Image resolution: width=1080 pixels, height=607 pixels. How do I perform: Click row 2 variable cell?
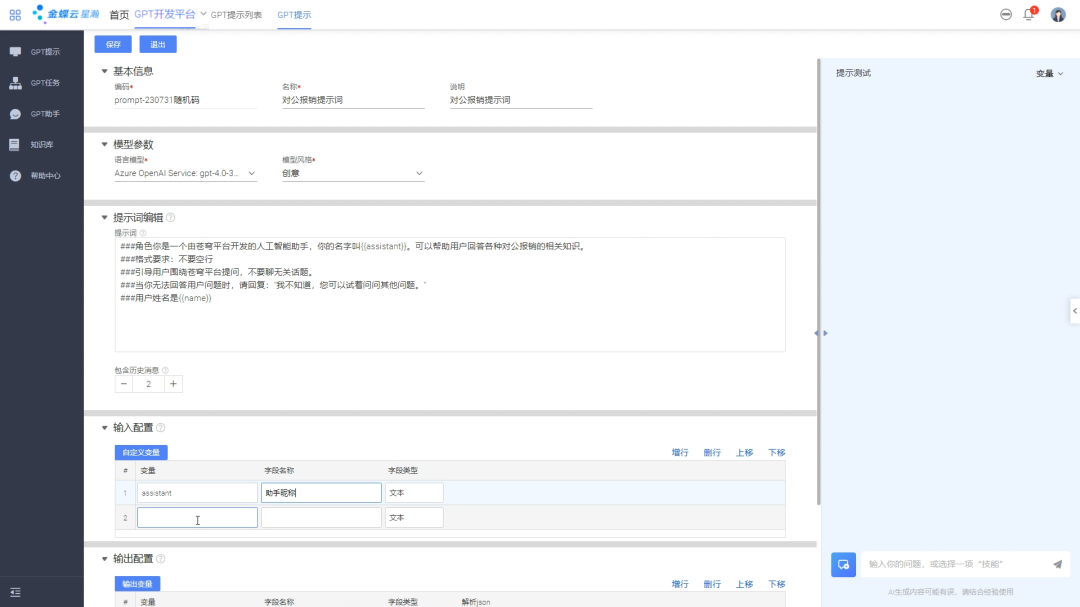197,517
